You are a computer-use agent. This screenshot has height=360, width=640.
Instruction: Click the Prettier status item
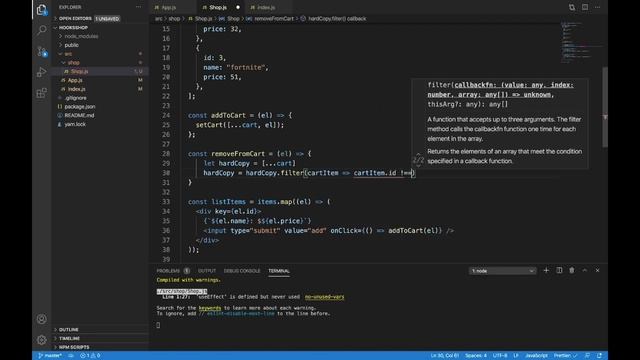coord(565,356)
